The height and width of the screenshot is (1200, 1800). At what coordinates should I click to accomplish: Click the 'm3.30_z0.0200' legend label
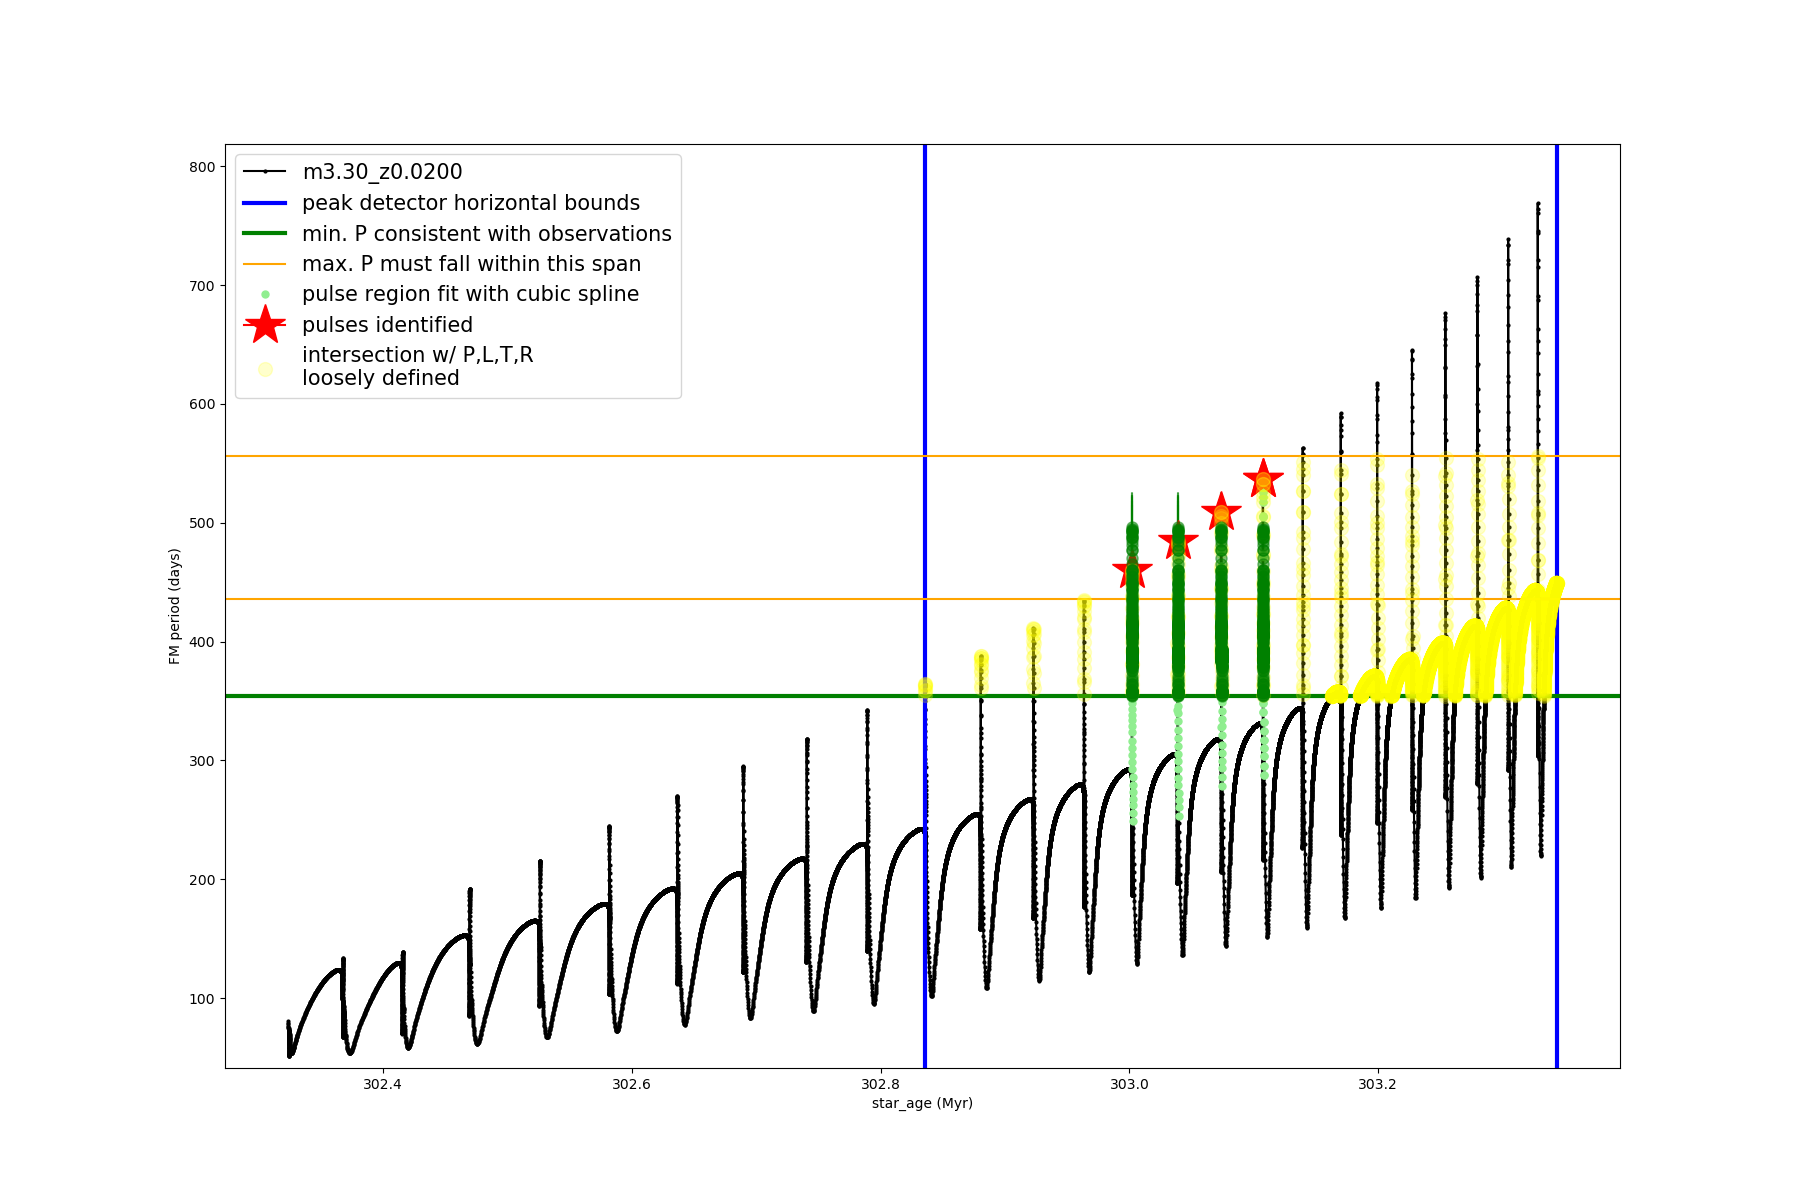point(382,172)
